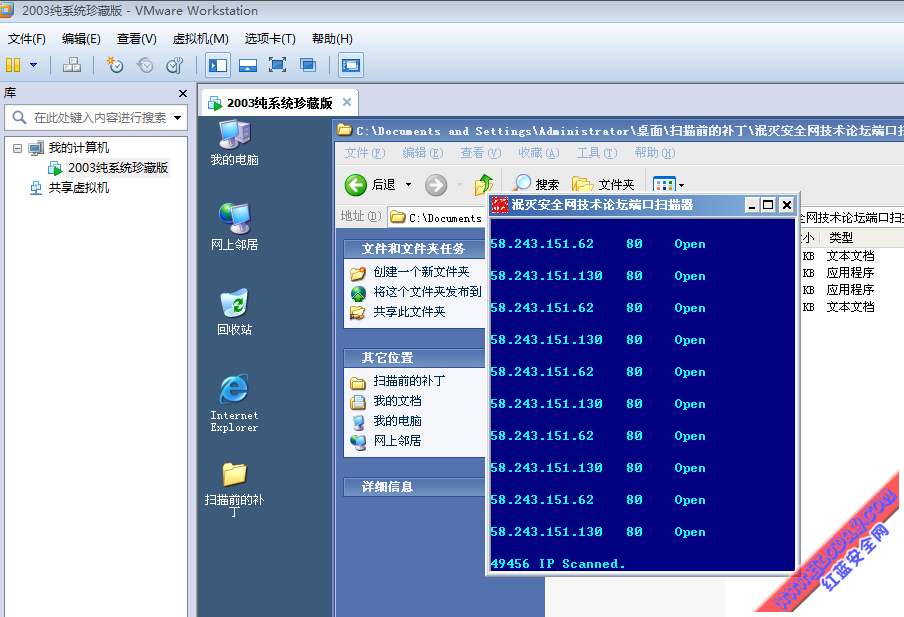Select the 回收站 recycle bin icon

tap(234, 312)
